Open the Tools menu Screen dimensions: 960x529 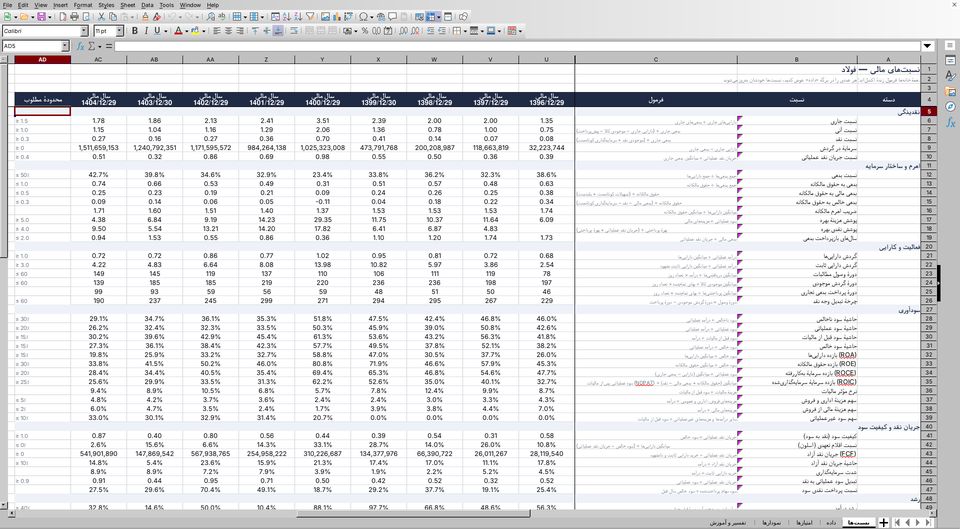click(x=167, y=5)
